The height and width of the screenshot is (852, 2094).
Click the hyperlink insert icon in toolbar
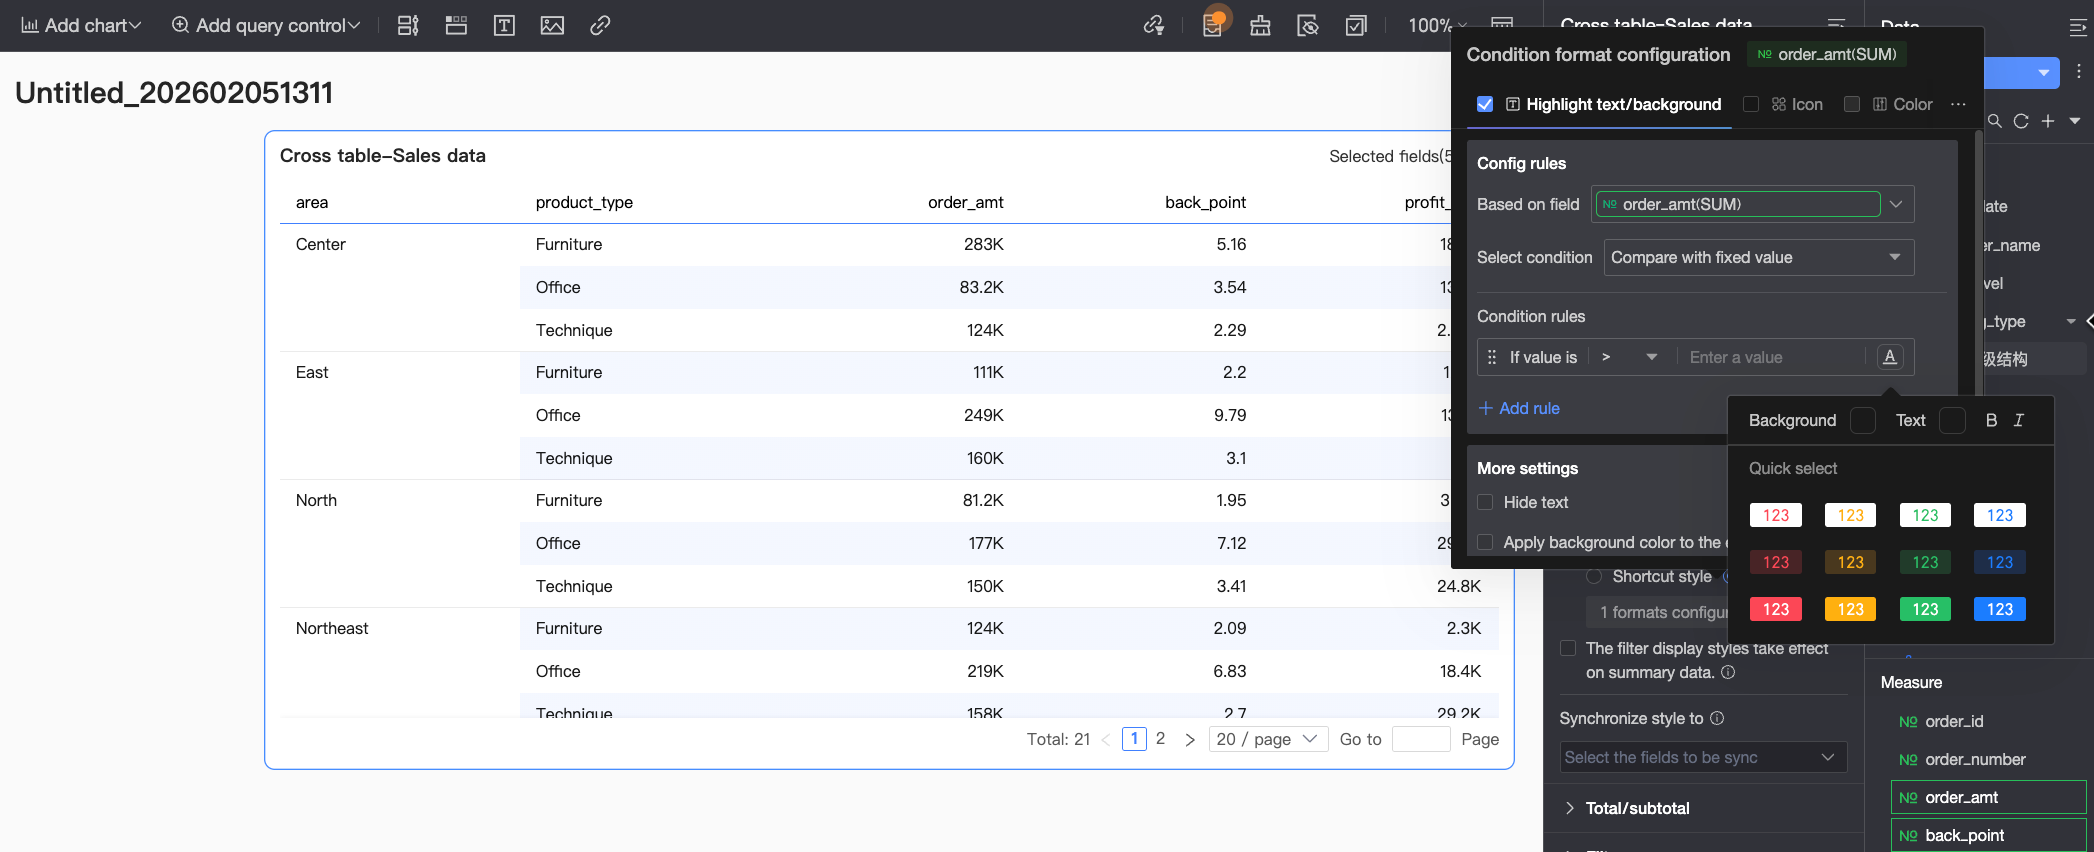point(600,26)
